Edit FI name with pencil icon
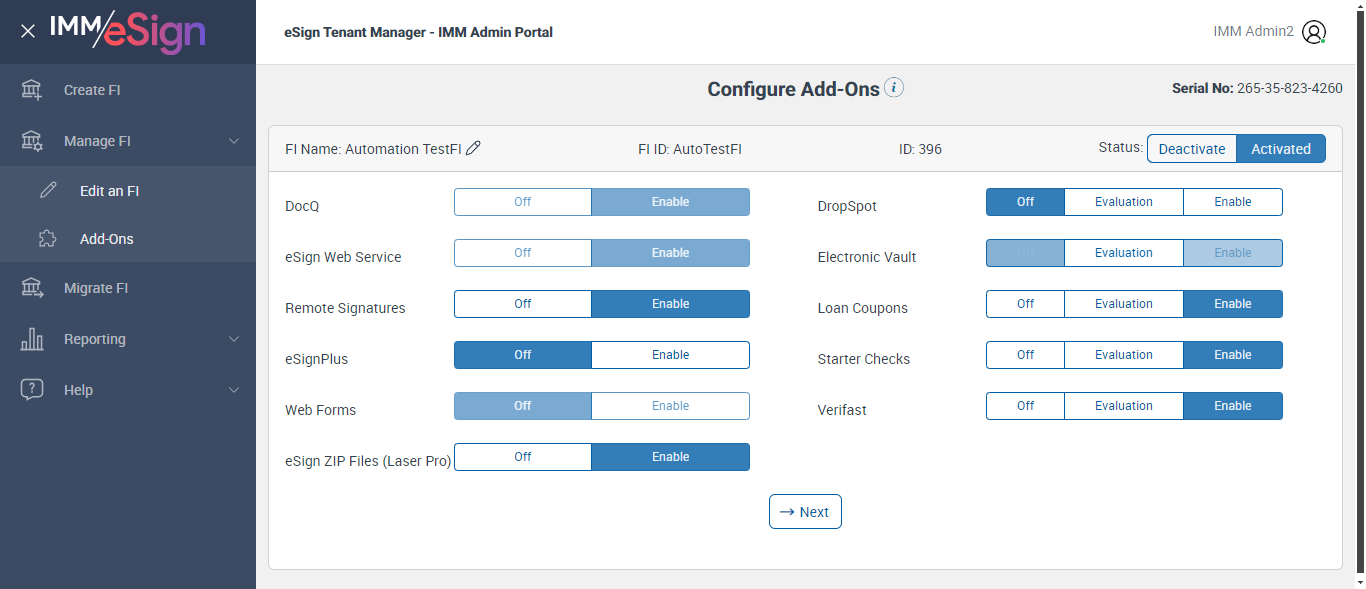 pos(473,148)
